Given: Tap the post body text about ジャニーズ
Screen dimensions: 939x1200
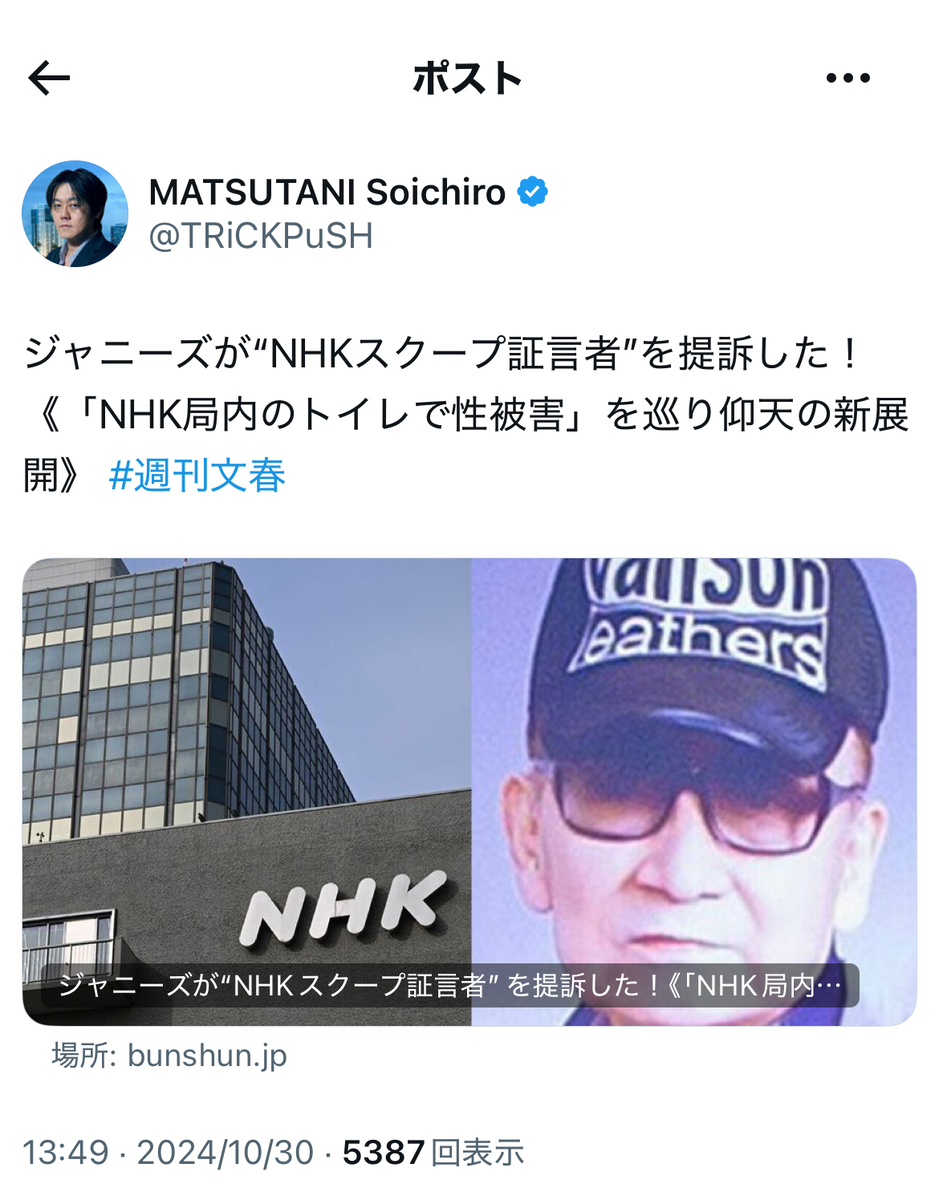Looking at the screenshot, I should tap(466, 415).
